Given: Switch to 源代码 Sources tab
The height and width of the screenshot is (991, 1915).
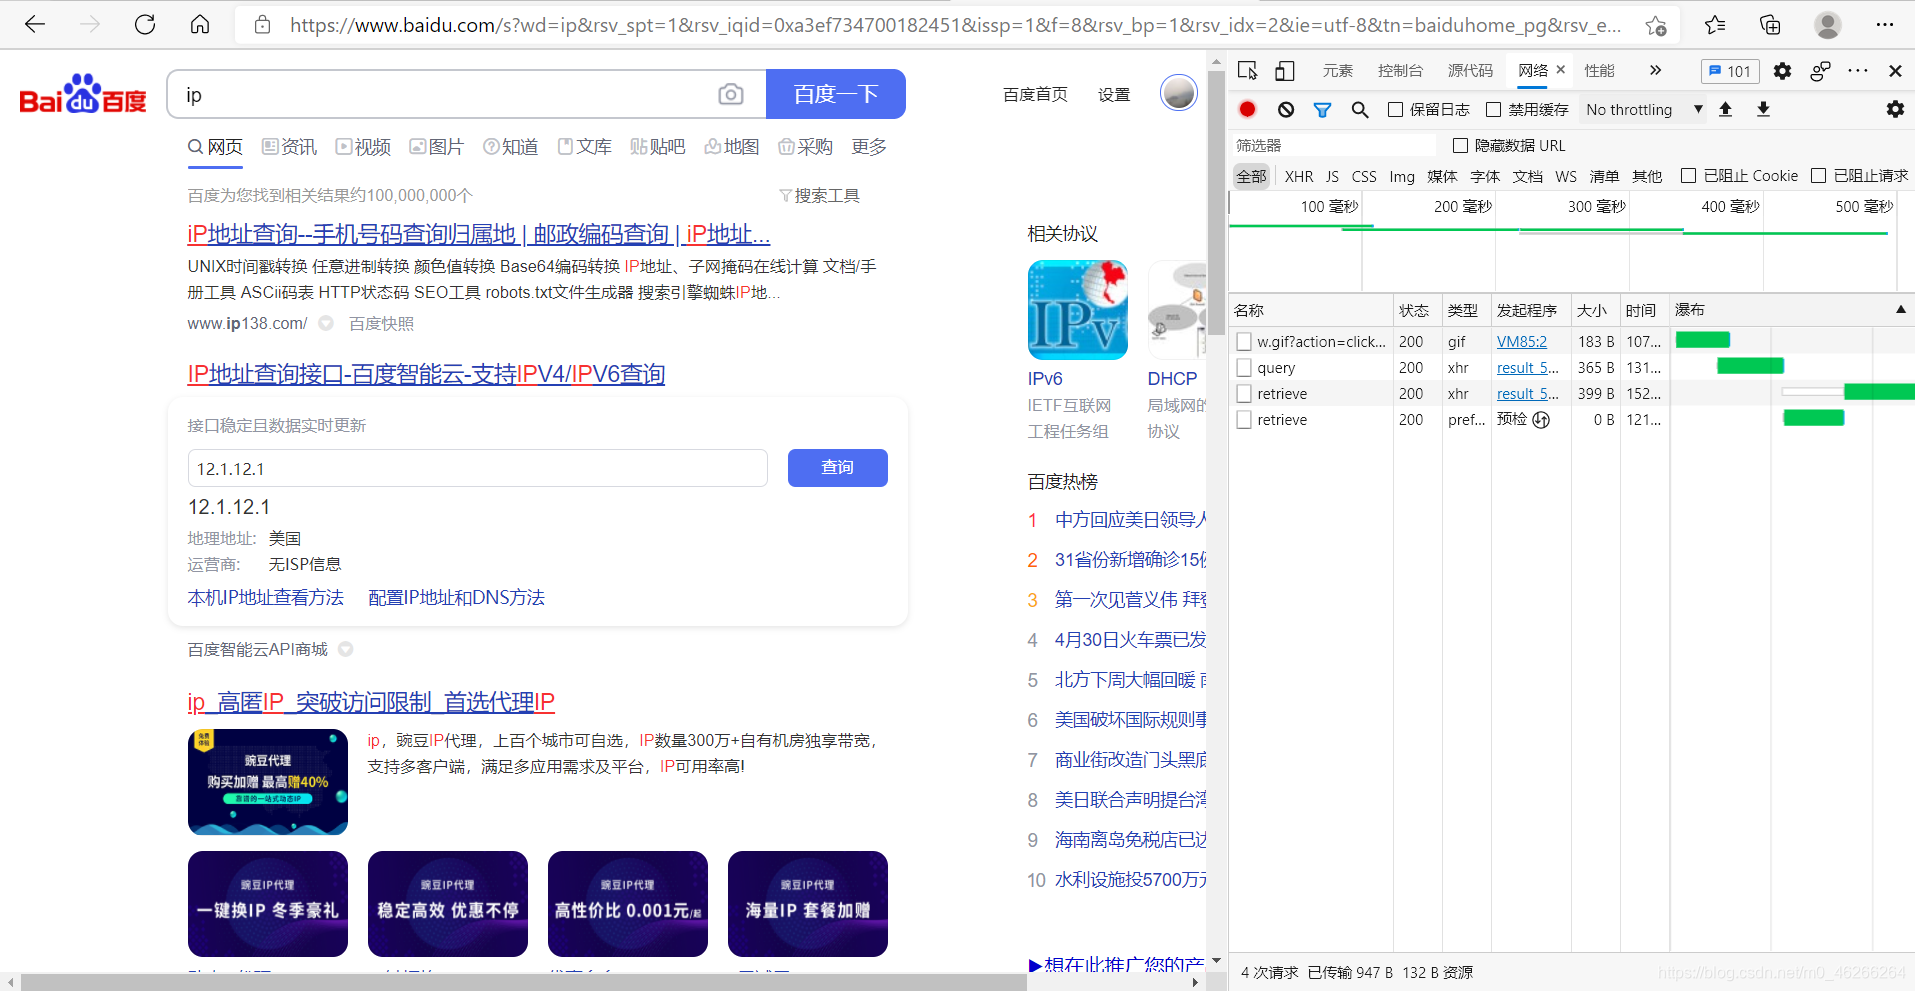Looking at the screenshot, I should click(1470, 71).
